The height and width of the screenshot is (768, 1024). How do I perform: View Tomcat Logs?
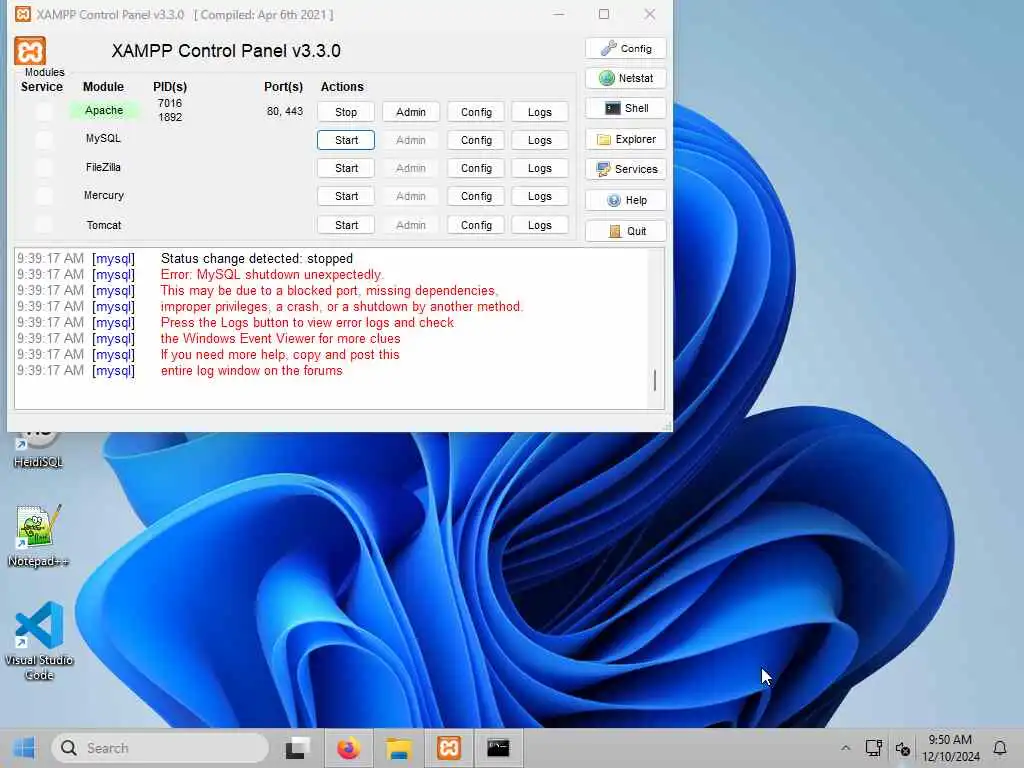click(x=539, y=225)
